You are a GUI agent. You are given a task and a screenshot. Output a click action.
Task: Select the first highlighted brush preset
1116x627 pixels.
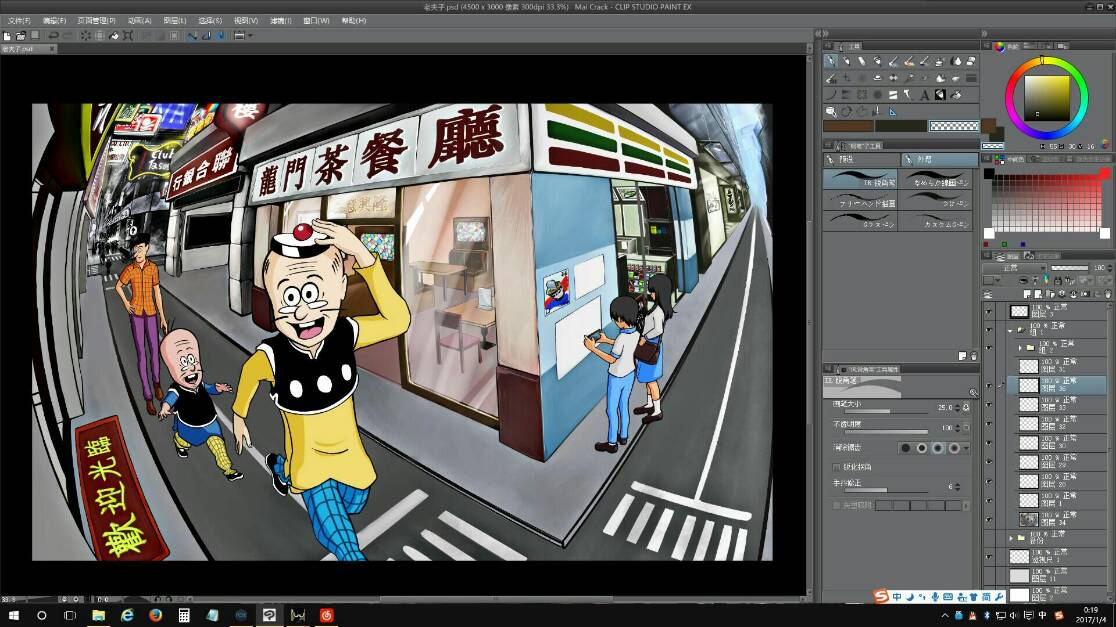point(860,179)
